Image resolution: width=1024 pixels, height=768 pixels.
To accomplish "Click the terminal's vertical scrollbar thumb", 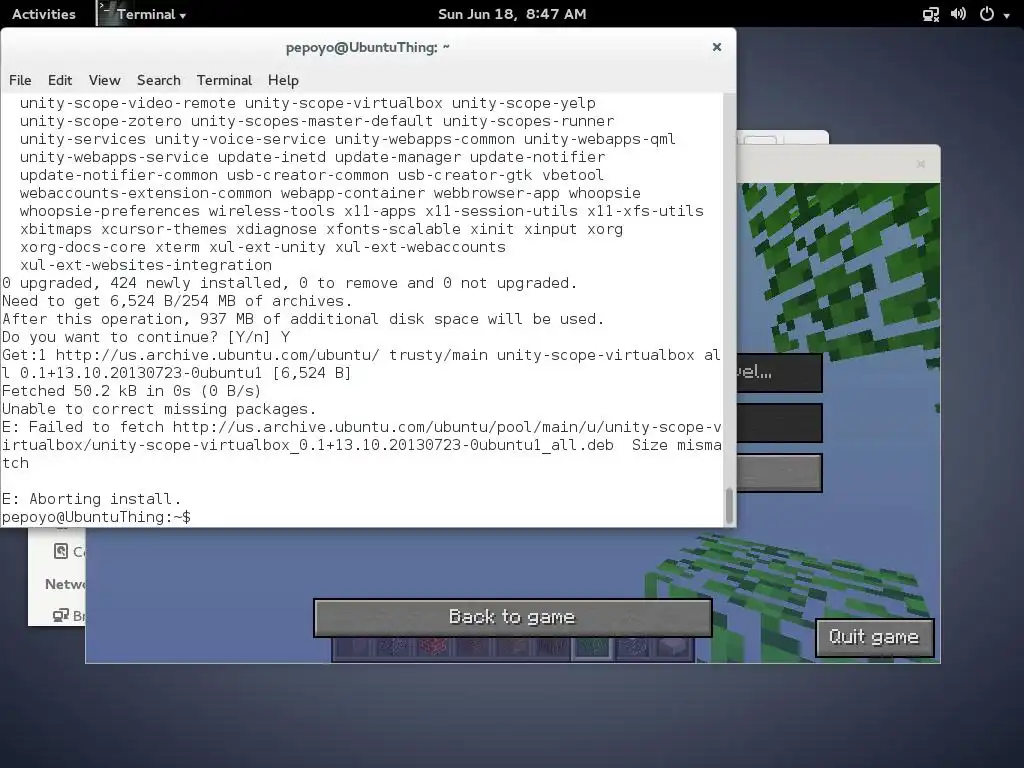I will click(729, 505).
